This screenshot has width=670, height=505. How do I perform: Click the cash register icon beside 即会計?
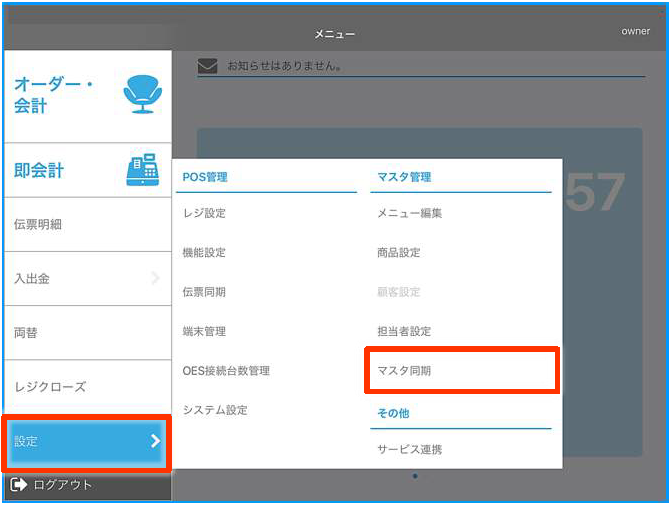click(141, 170)
